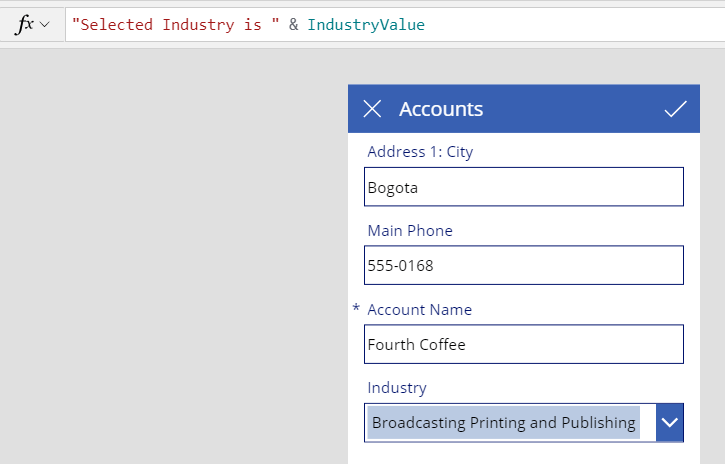Click the required asterisk beside Account Name

click(x=356, y=308)
